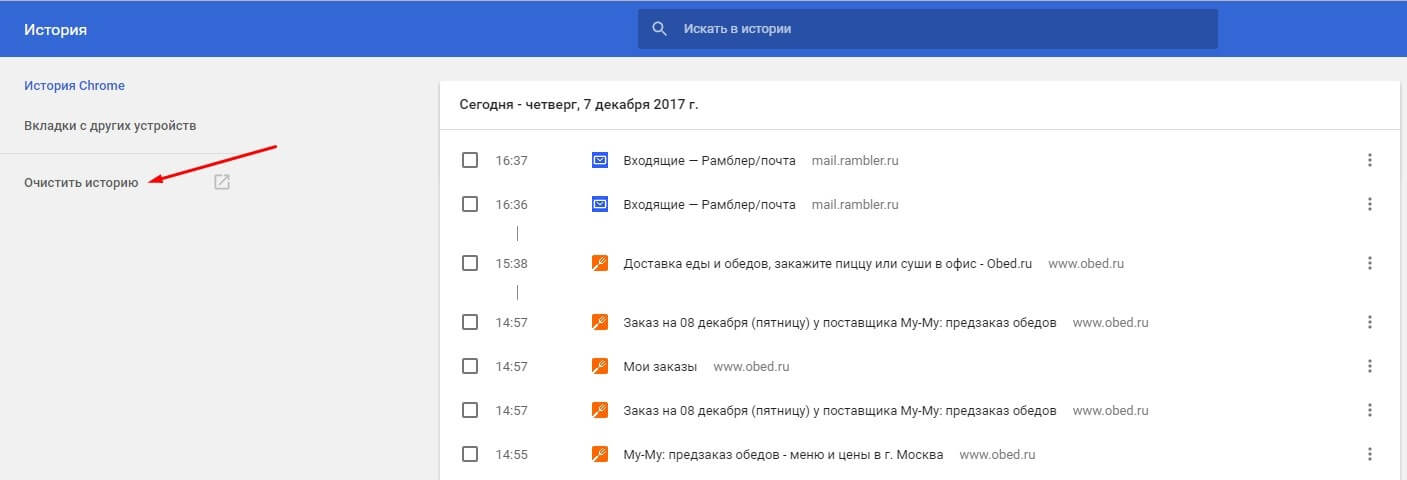1407x480 pixels.
Task: Click the external link icon beside Очистить историю
Action: coord(222,183)
